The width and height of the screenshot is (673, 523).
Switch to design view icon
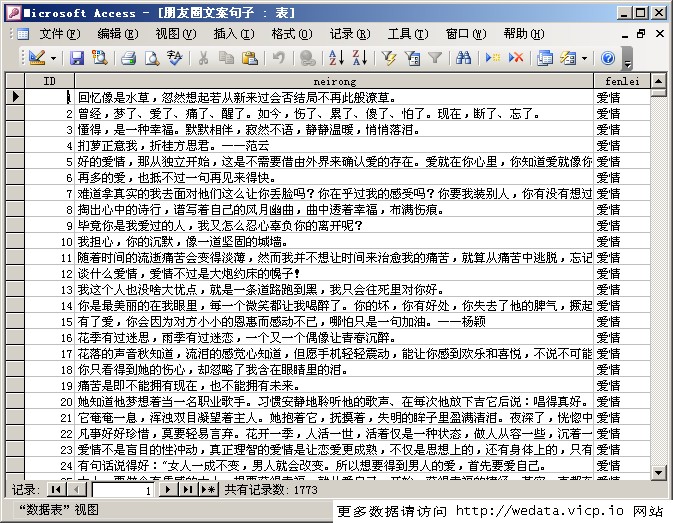37,57
